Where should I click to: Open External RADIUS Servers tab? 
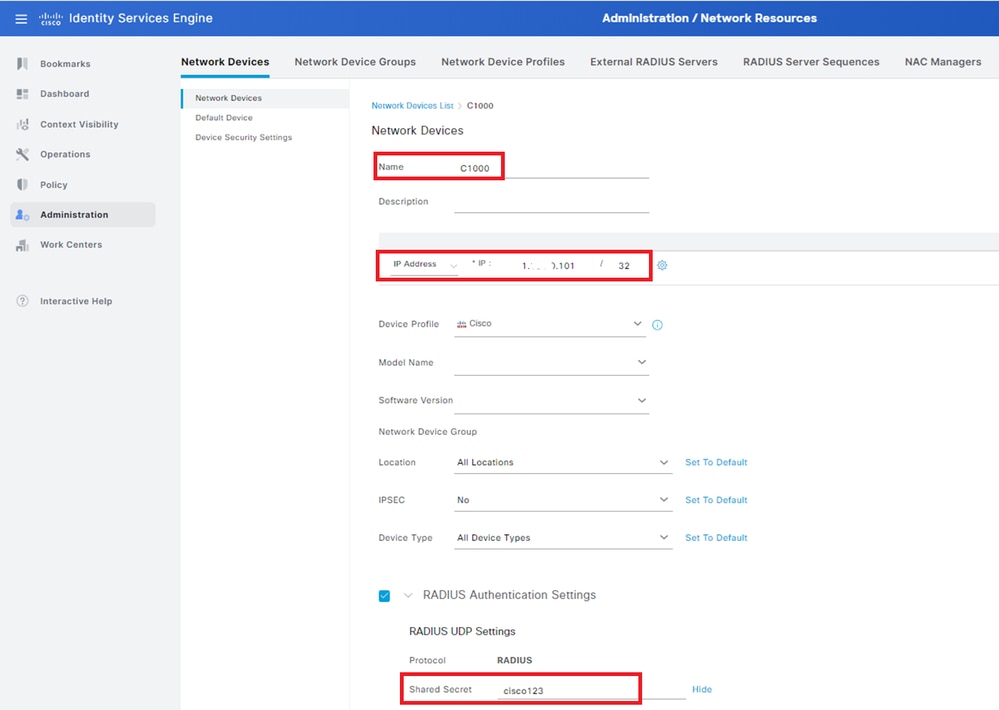pos(654,62)
